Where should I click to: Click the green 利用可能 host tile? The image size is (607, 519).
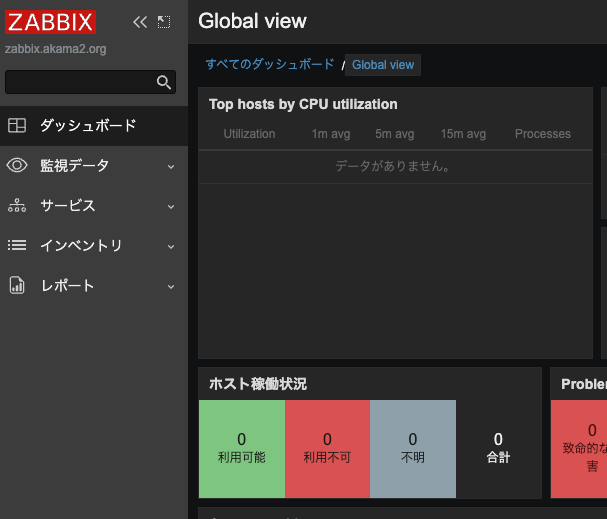point(242,449)
